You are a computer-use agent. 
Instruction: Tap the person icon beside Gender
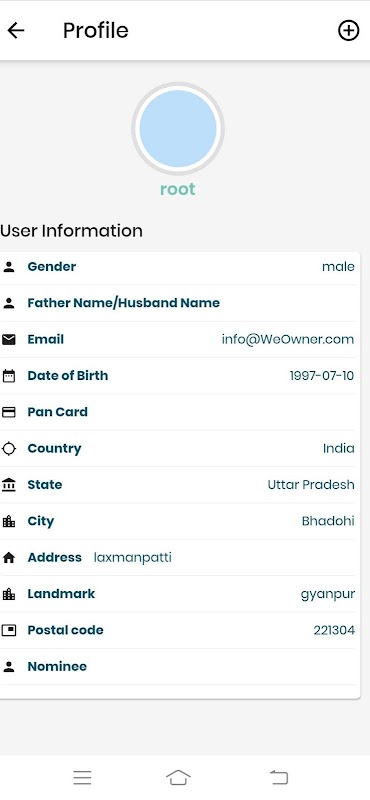(9, 267)
